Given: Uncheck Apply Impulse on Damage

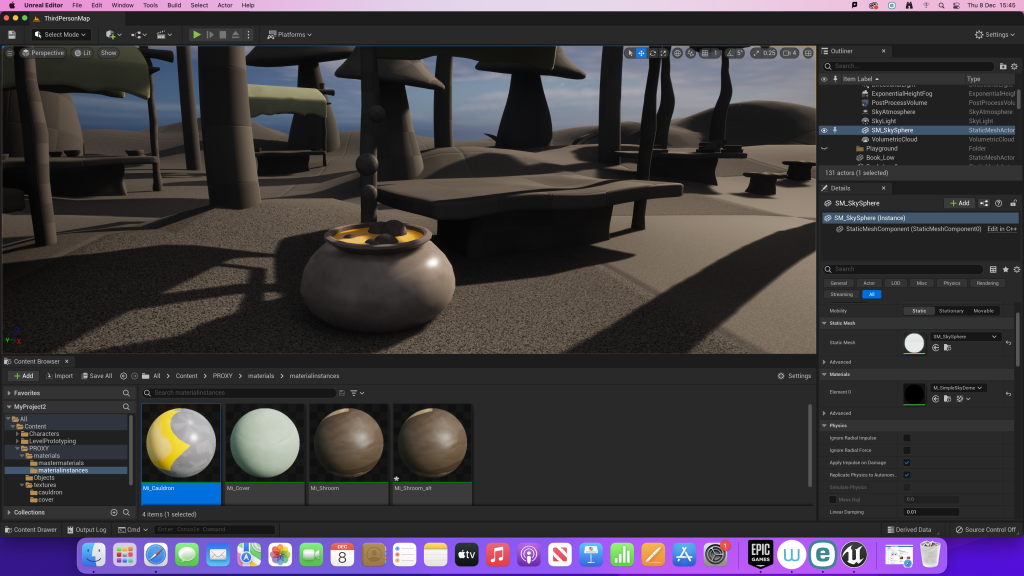Looking at the screenshot, I should (x=906, y=462).
